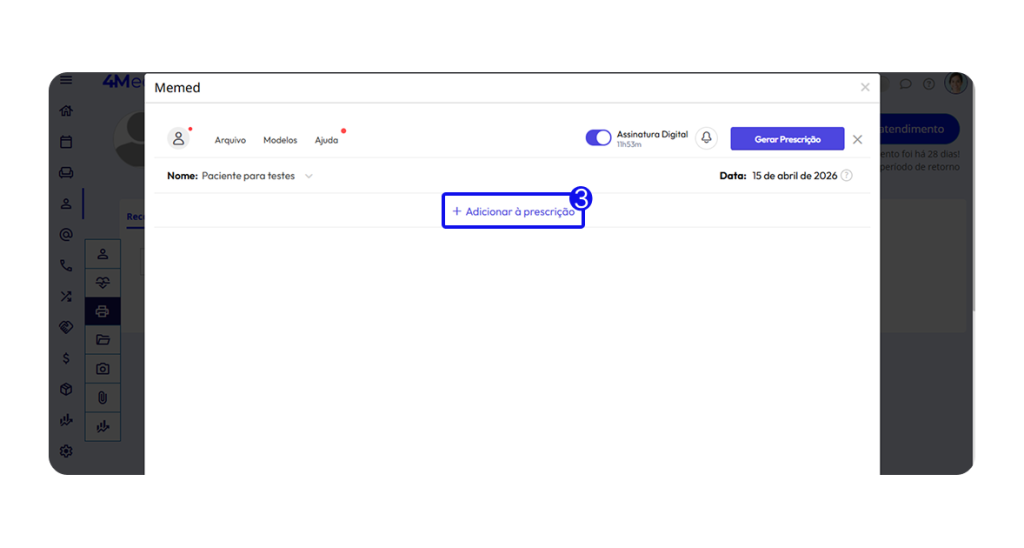Click the paperclip attachments icon
The height and width of the screenshot is (548, 1024).
102,398
